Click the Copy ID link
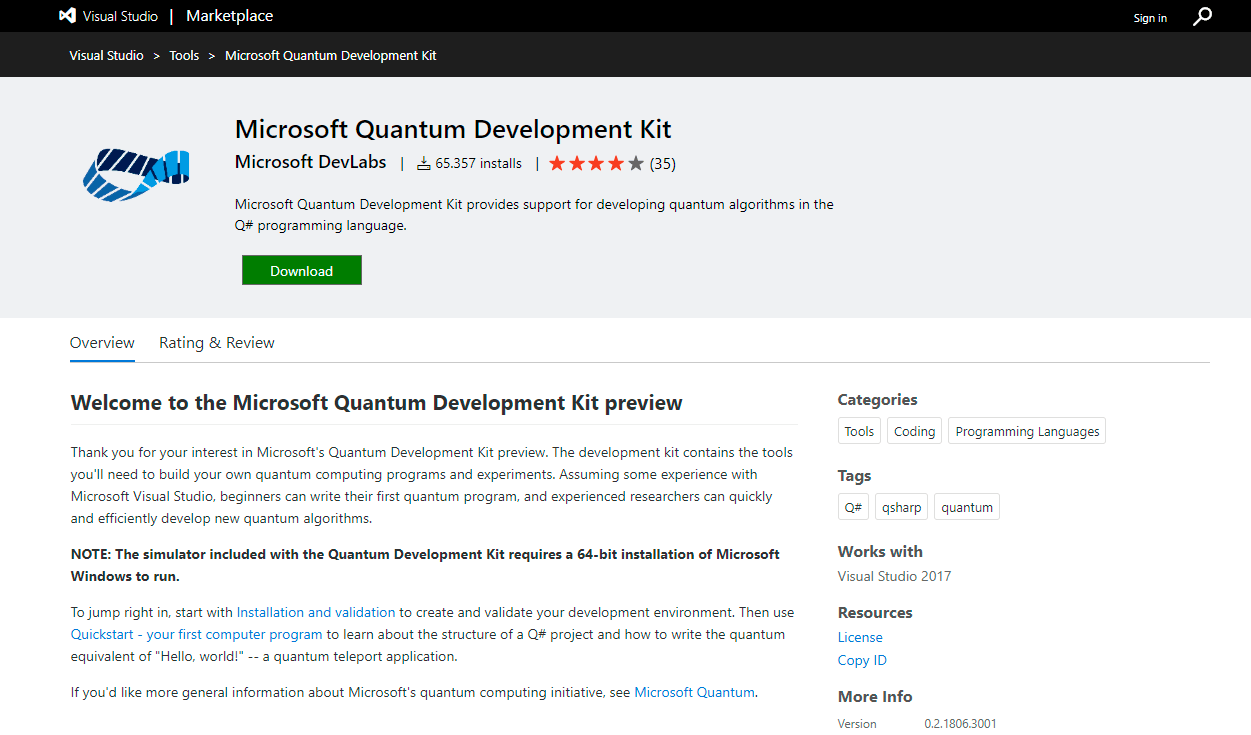 point(862,660)
